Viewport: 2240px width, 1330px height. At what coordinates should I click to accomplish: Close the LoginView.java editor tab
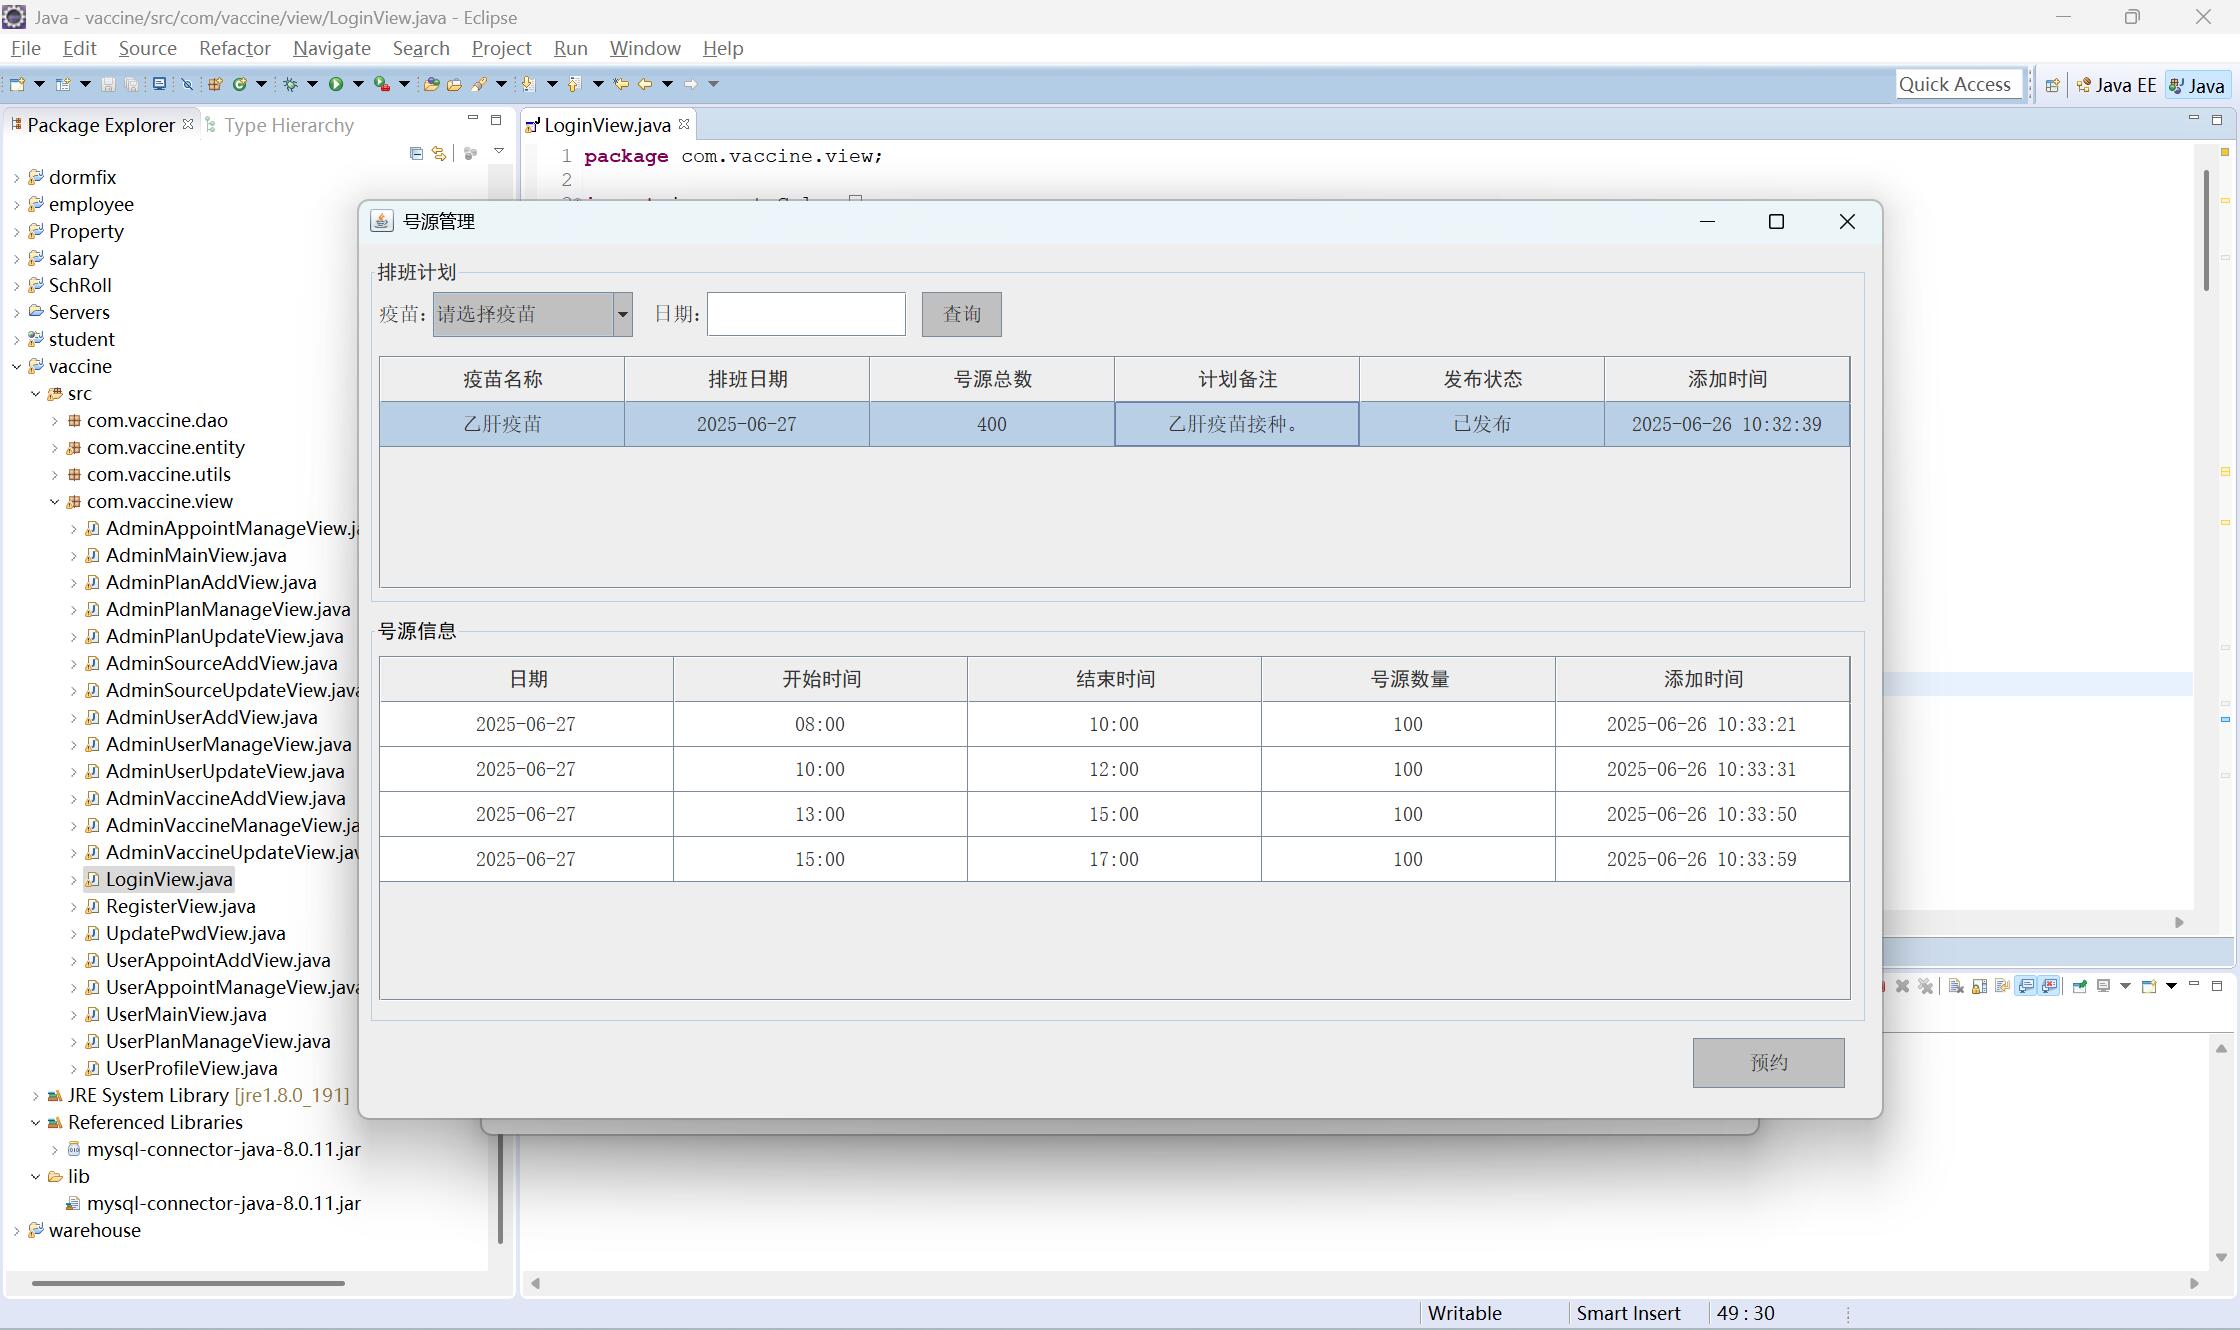[x=684, y=124]
